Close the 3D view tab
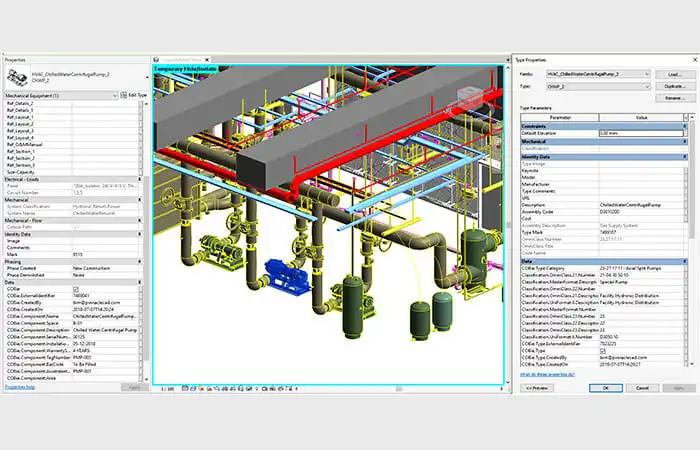Viewport: 700px width, 450px height. point(207,59)
